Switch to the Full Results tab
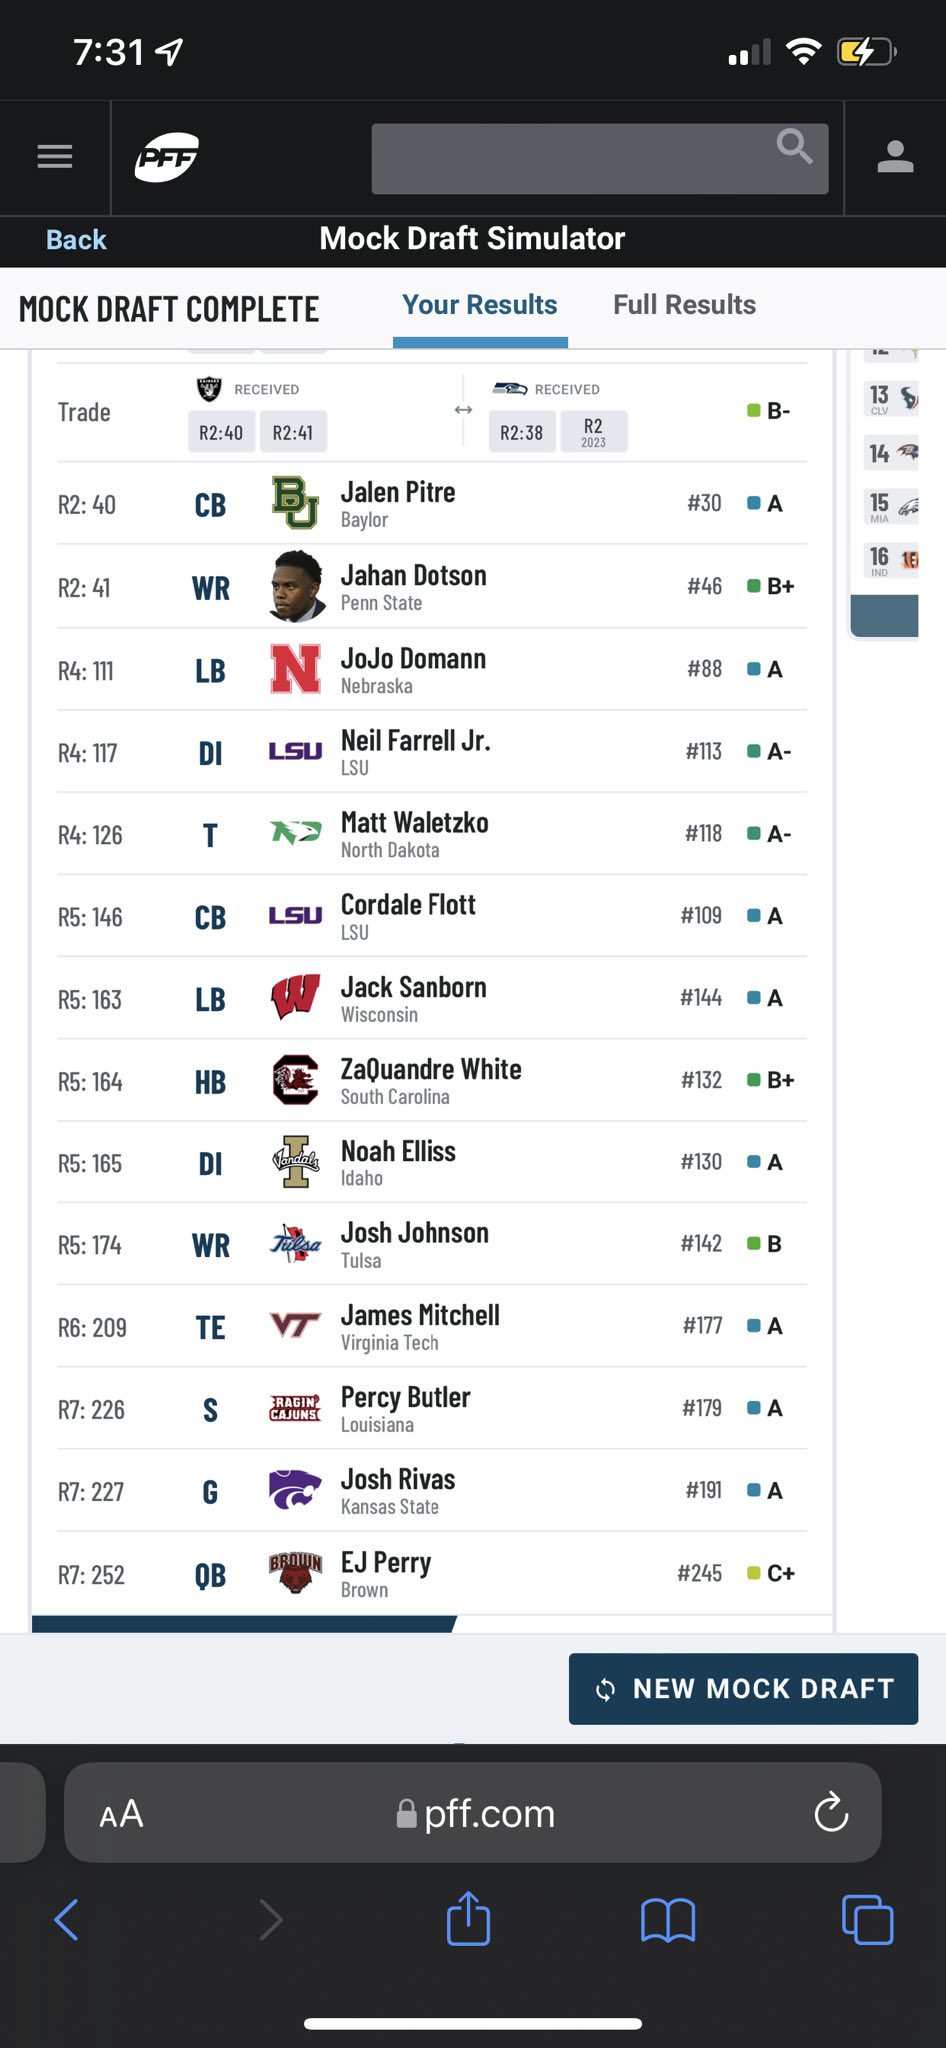Viewport: 946px width, 2048px height. [684, 305]
